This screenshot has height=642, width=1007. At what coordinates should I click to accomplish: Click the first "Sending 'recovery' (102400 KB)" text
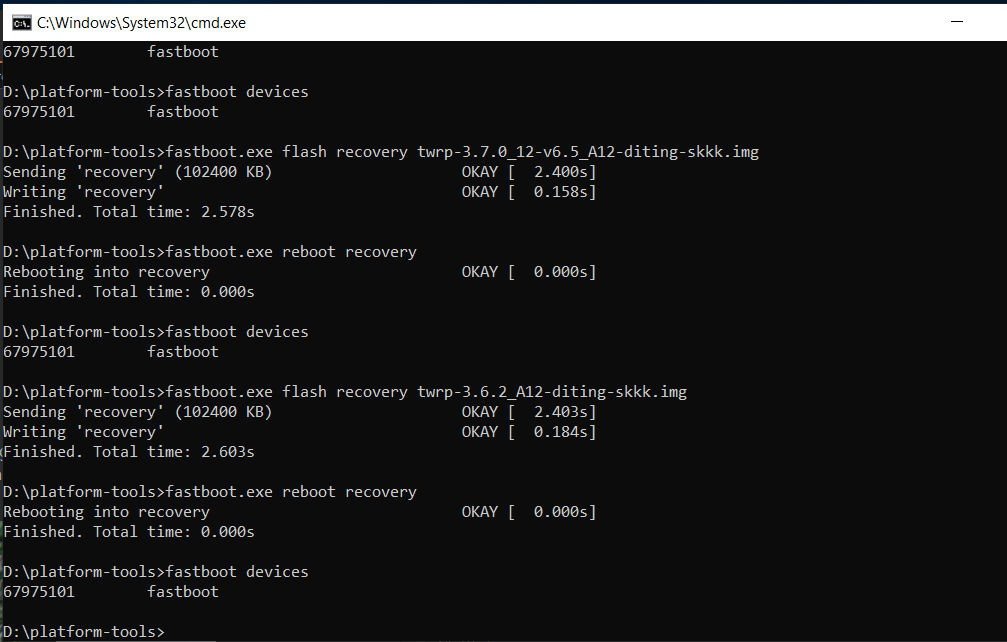pyautogui.click(x=137, y=172)
